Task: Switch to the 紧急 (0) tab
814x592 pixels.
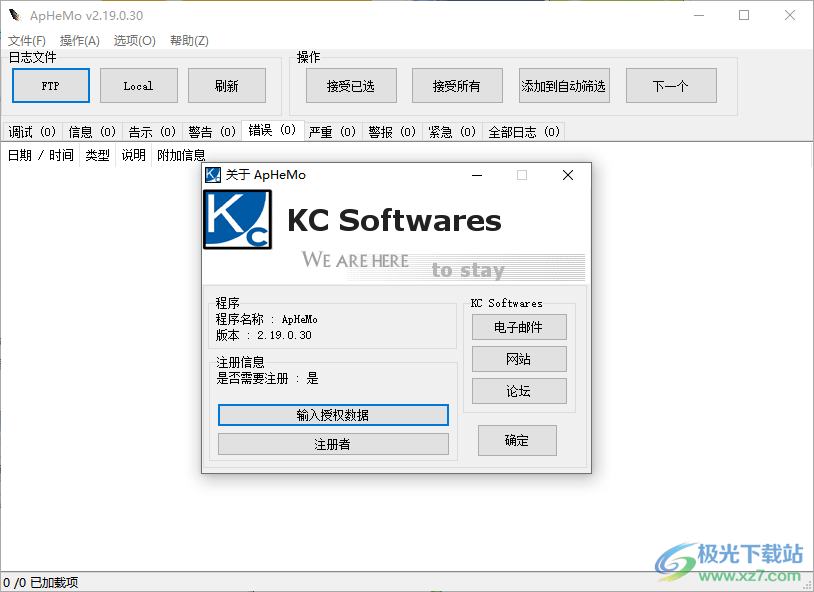Action: (x=452, y=132)
